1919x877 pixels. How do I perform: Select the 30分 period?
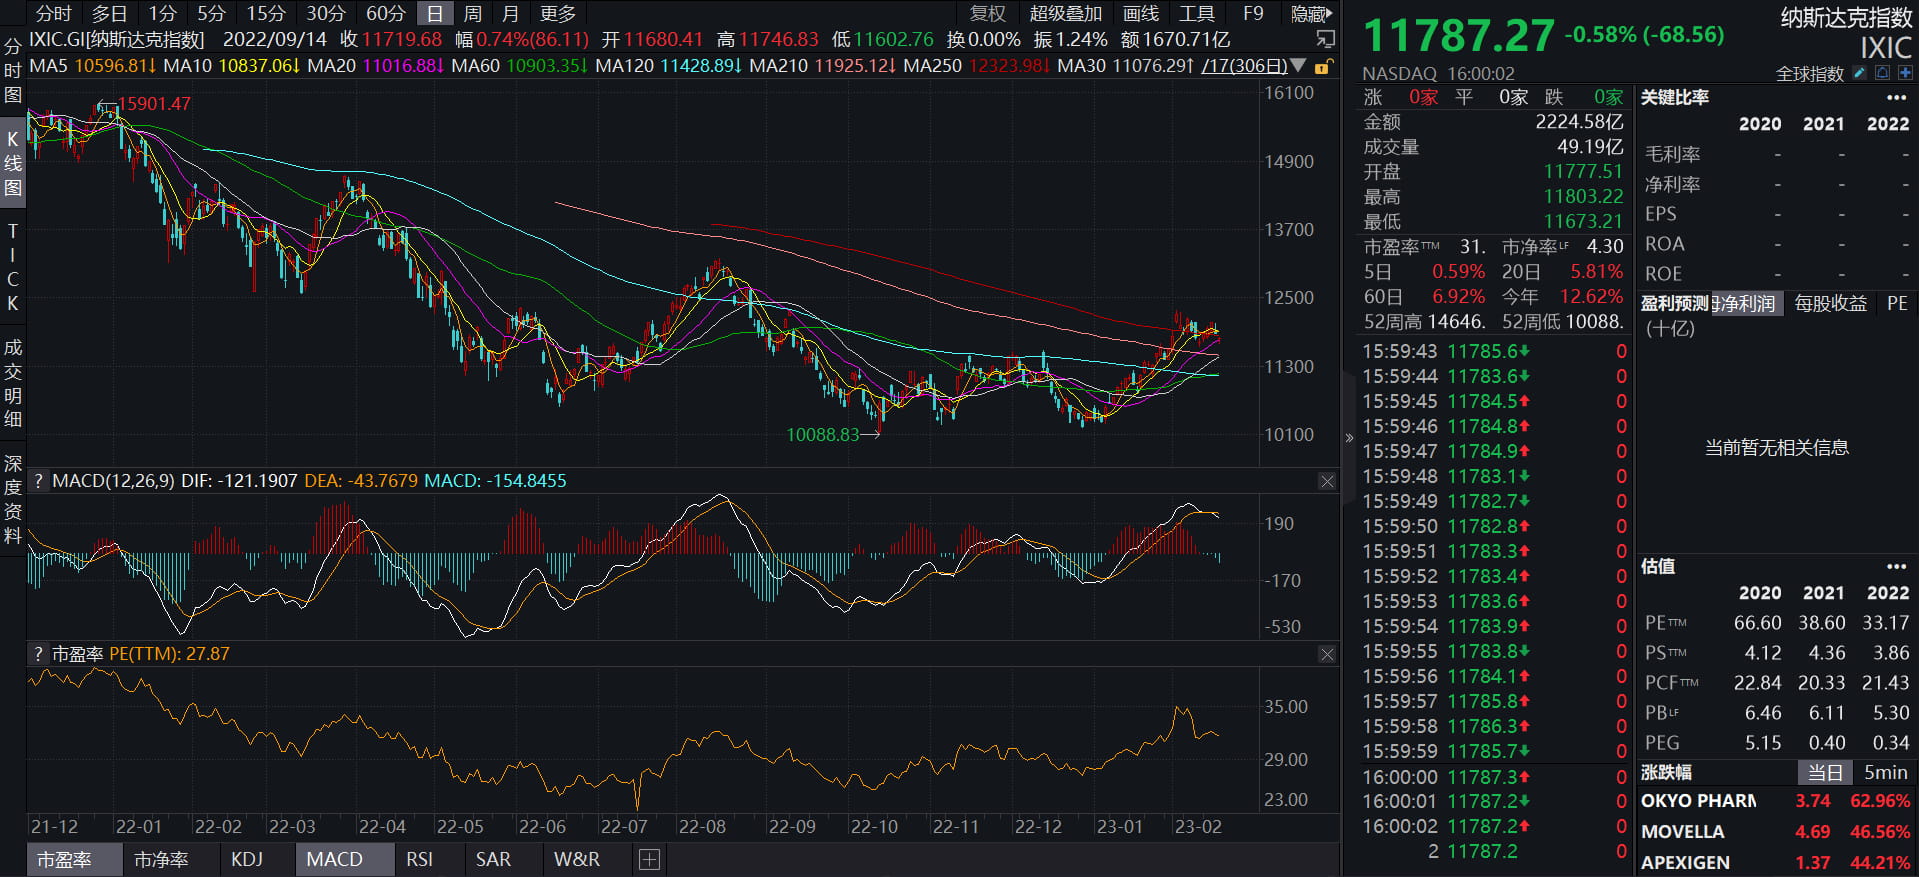pyautogui.click(x=326, y=14)
